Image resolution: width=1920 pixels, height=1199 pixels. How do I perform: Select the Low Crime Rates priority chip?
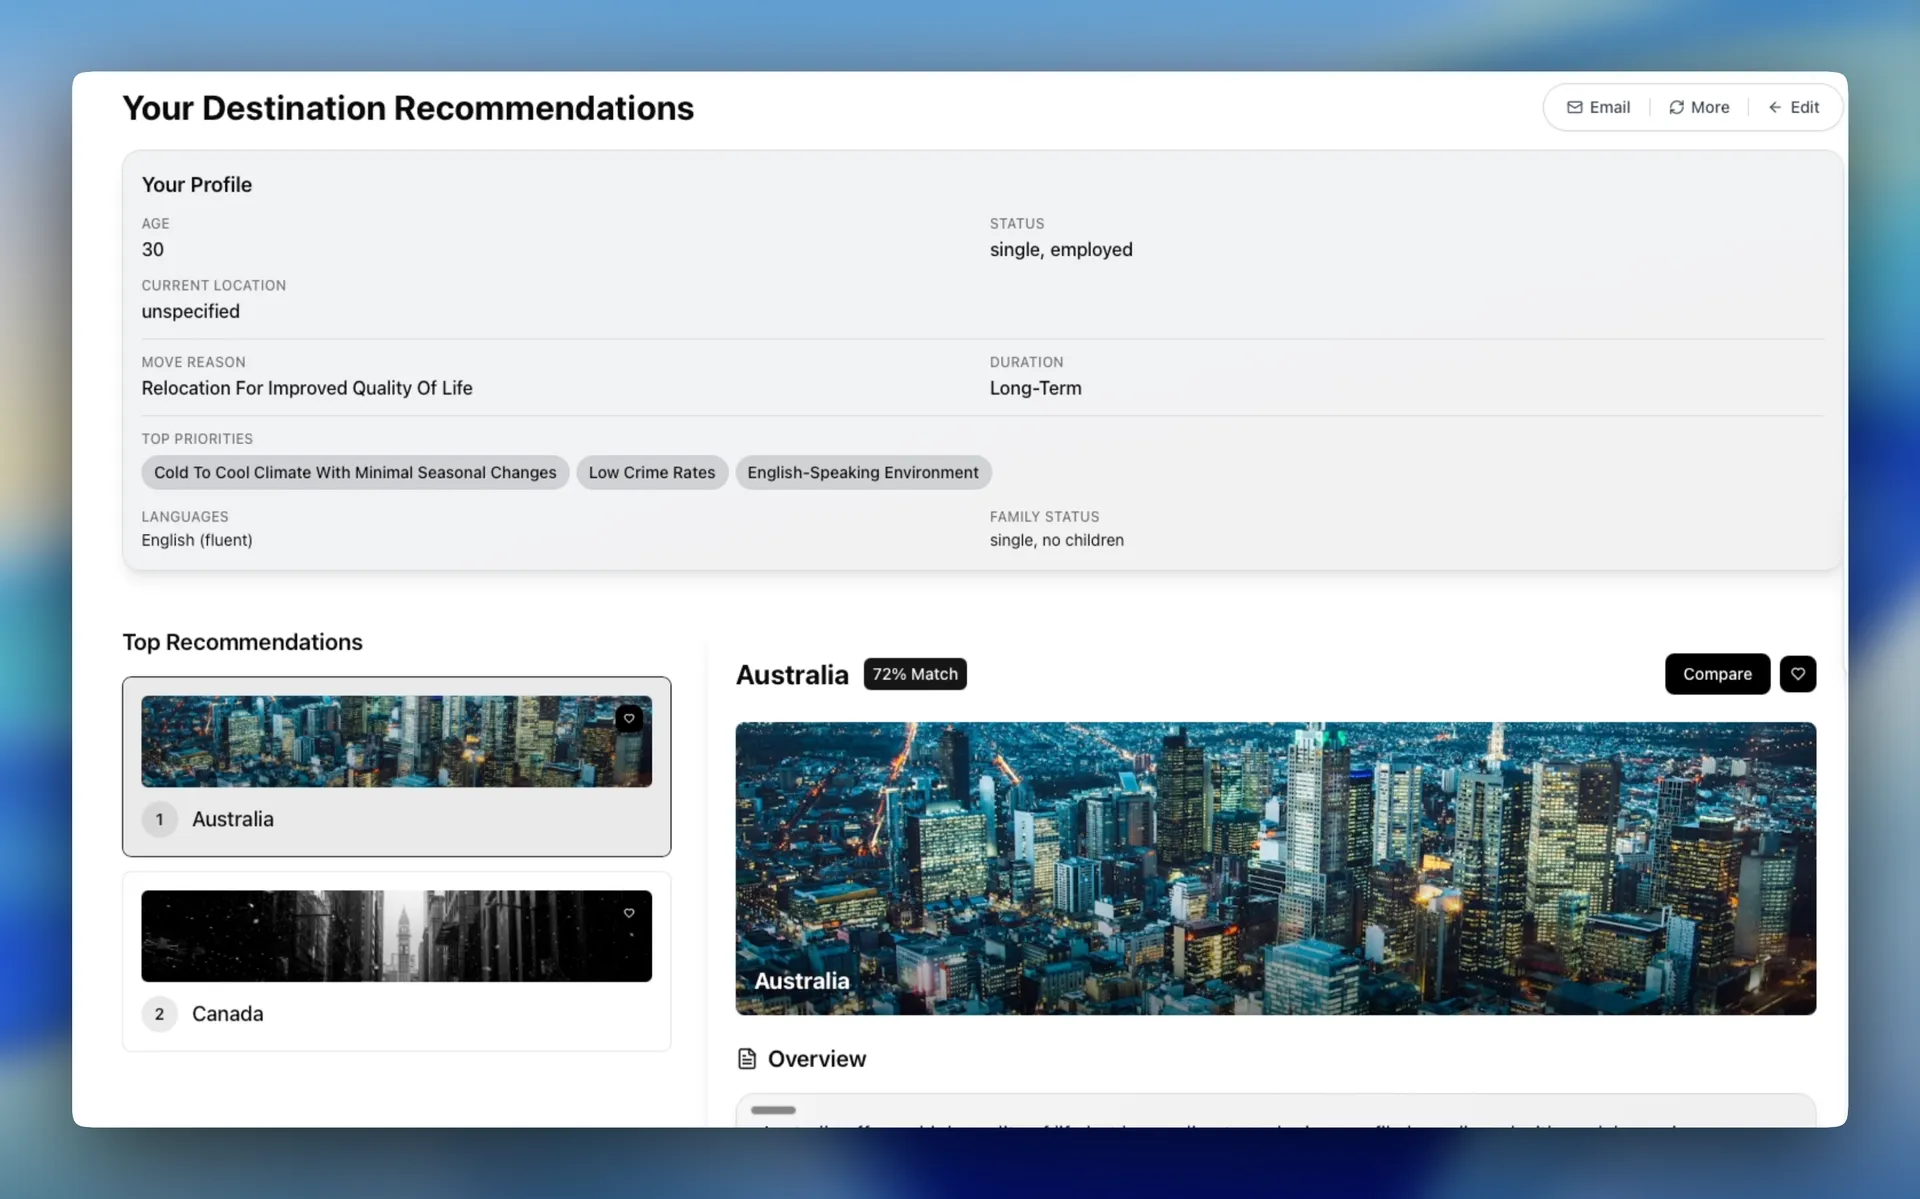651,472
